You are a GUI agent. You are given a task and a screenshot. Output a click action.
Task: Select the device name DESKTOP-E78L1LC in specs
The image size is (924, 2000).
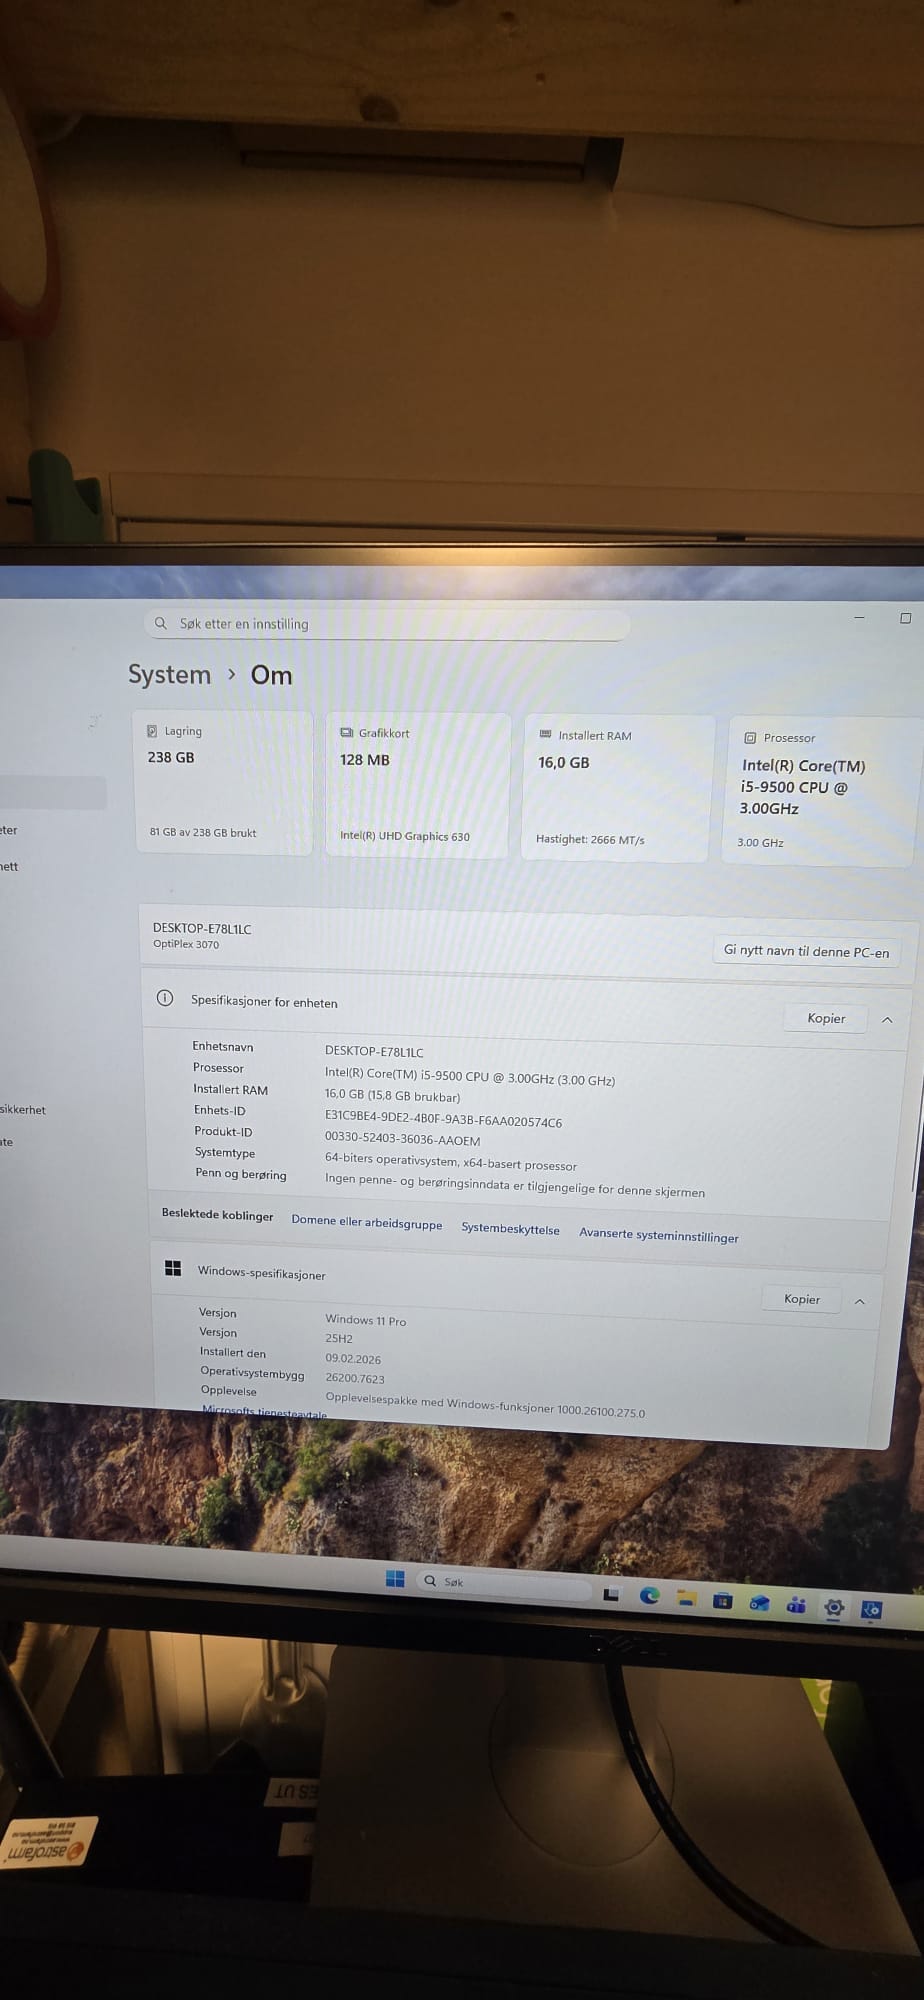(374, 1052)
